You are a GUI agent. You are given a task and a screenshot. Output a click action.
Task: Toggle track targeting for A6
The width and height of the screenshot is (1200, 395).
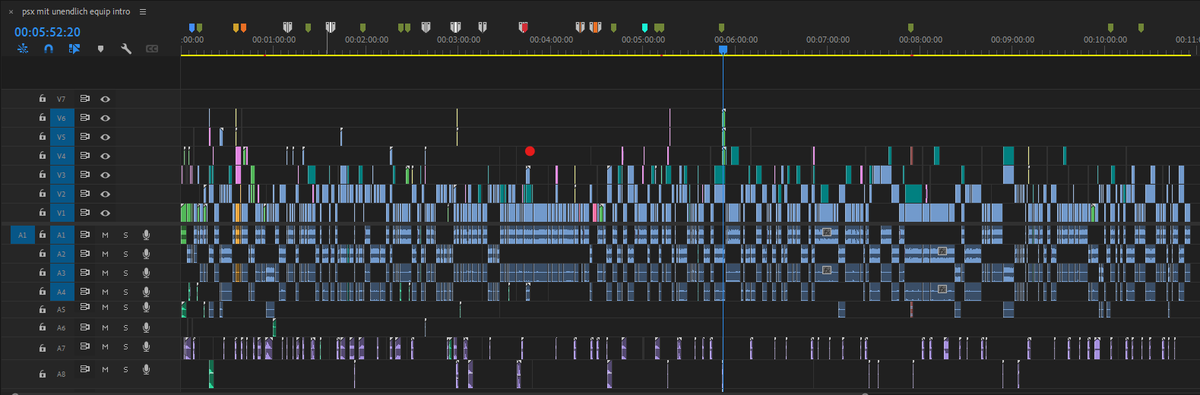pos(61,328)
